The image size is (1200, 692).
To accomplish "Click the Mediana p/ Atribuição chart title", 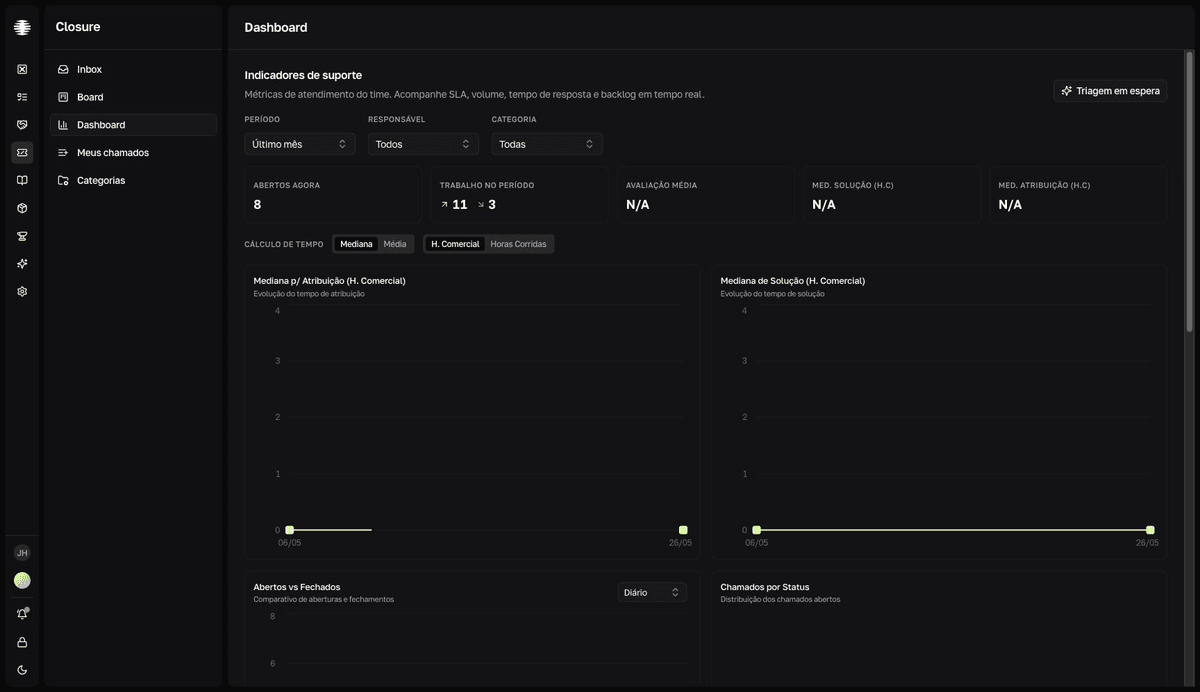I will 329,281.
